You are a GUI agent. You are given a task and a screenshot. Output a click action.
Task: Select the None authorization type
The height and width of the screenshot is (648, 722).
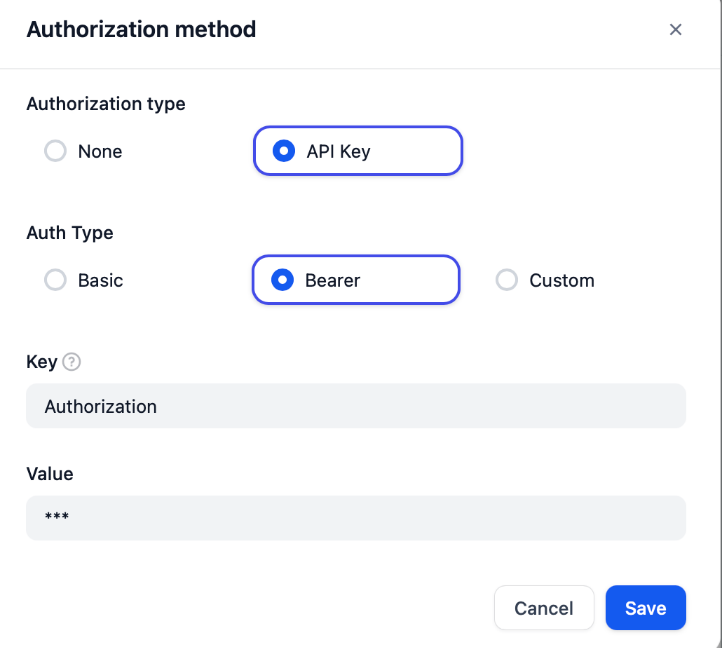click(83, 151)
